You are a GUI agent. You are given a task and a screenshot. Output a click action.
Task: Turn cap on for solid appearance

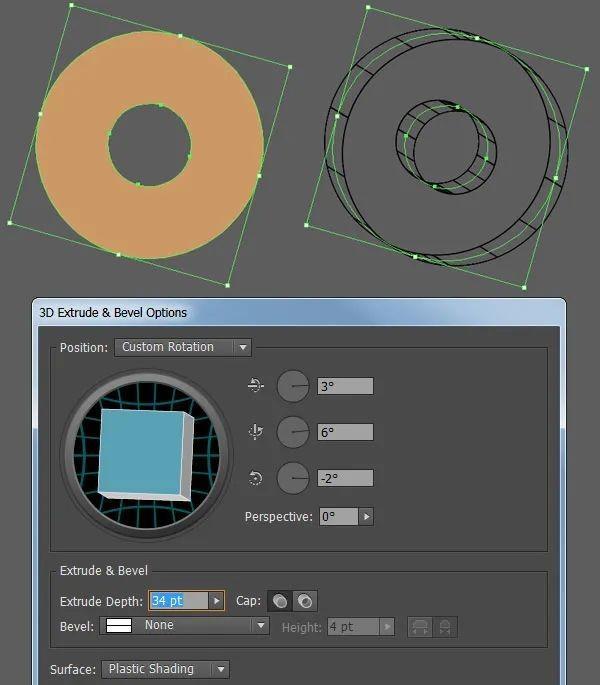280,601
